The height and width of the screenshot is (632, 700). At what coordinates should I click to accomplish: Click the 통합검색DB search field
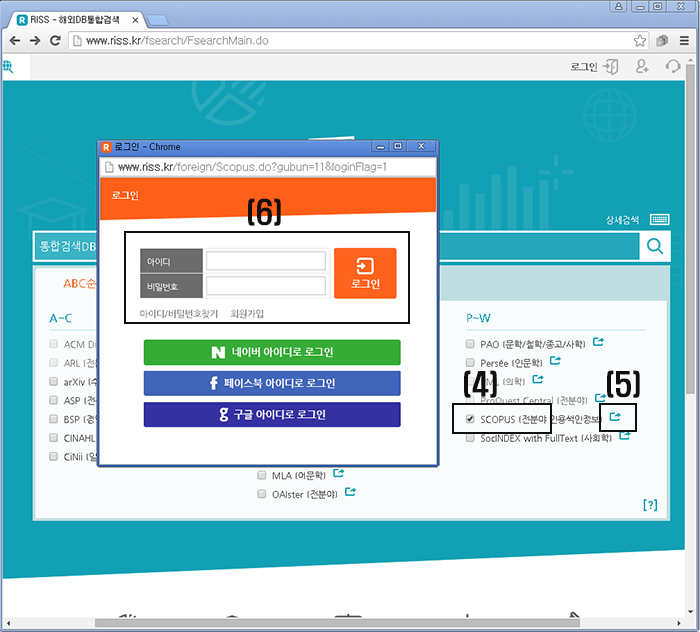pyautogui.click(x=337, y=246)
